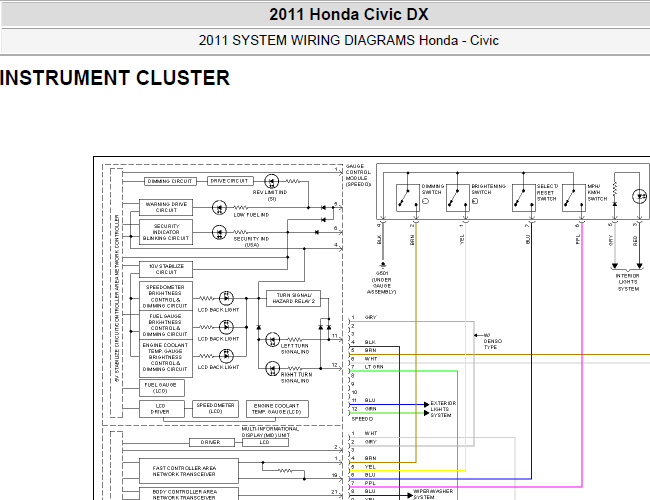
Task: Click the "DRIVER" box in MID unit
Action: 210,442
